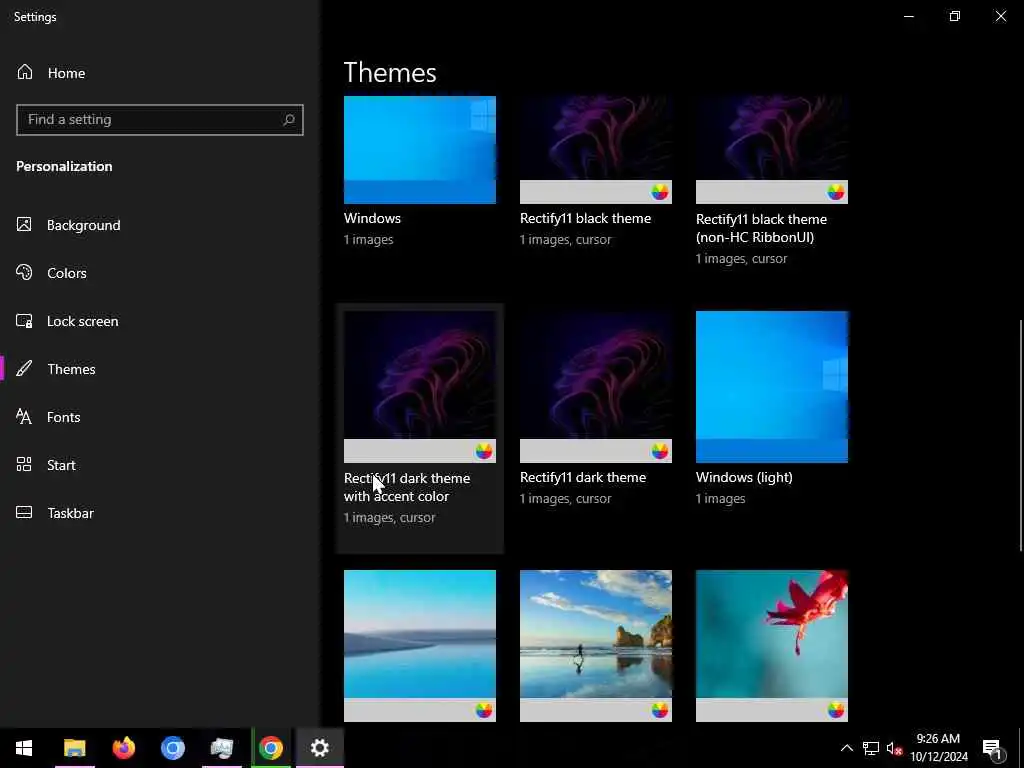Click color wheel on Rectify11 black theme
The image size is (1024, 768).
[660, 192]
